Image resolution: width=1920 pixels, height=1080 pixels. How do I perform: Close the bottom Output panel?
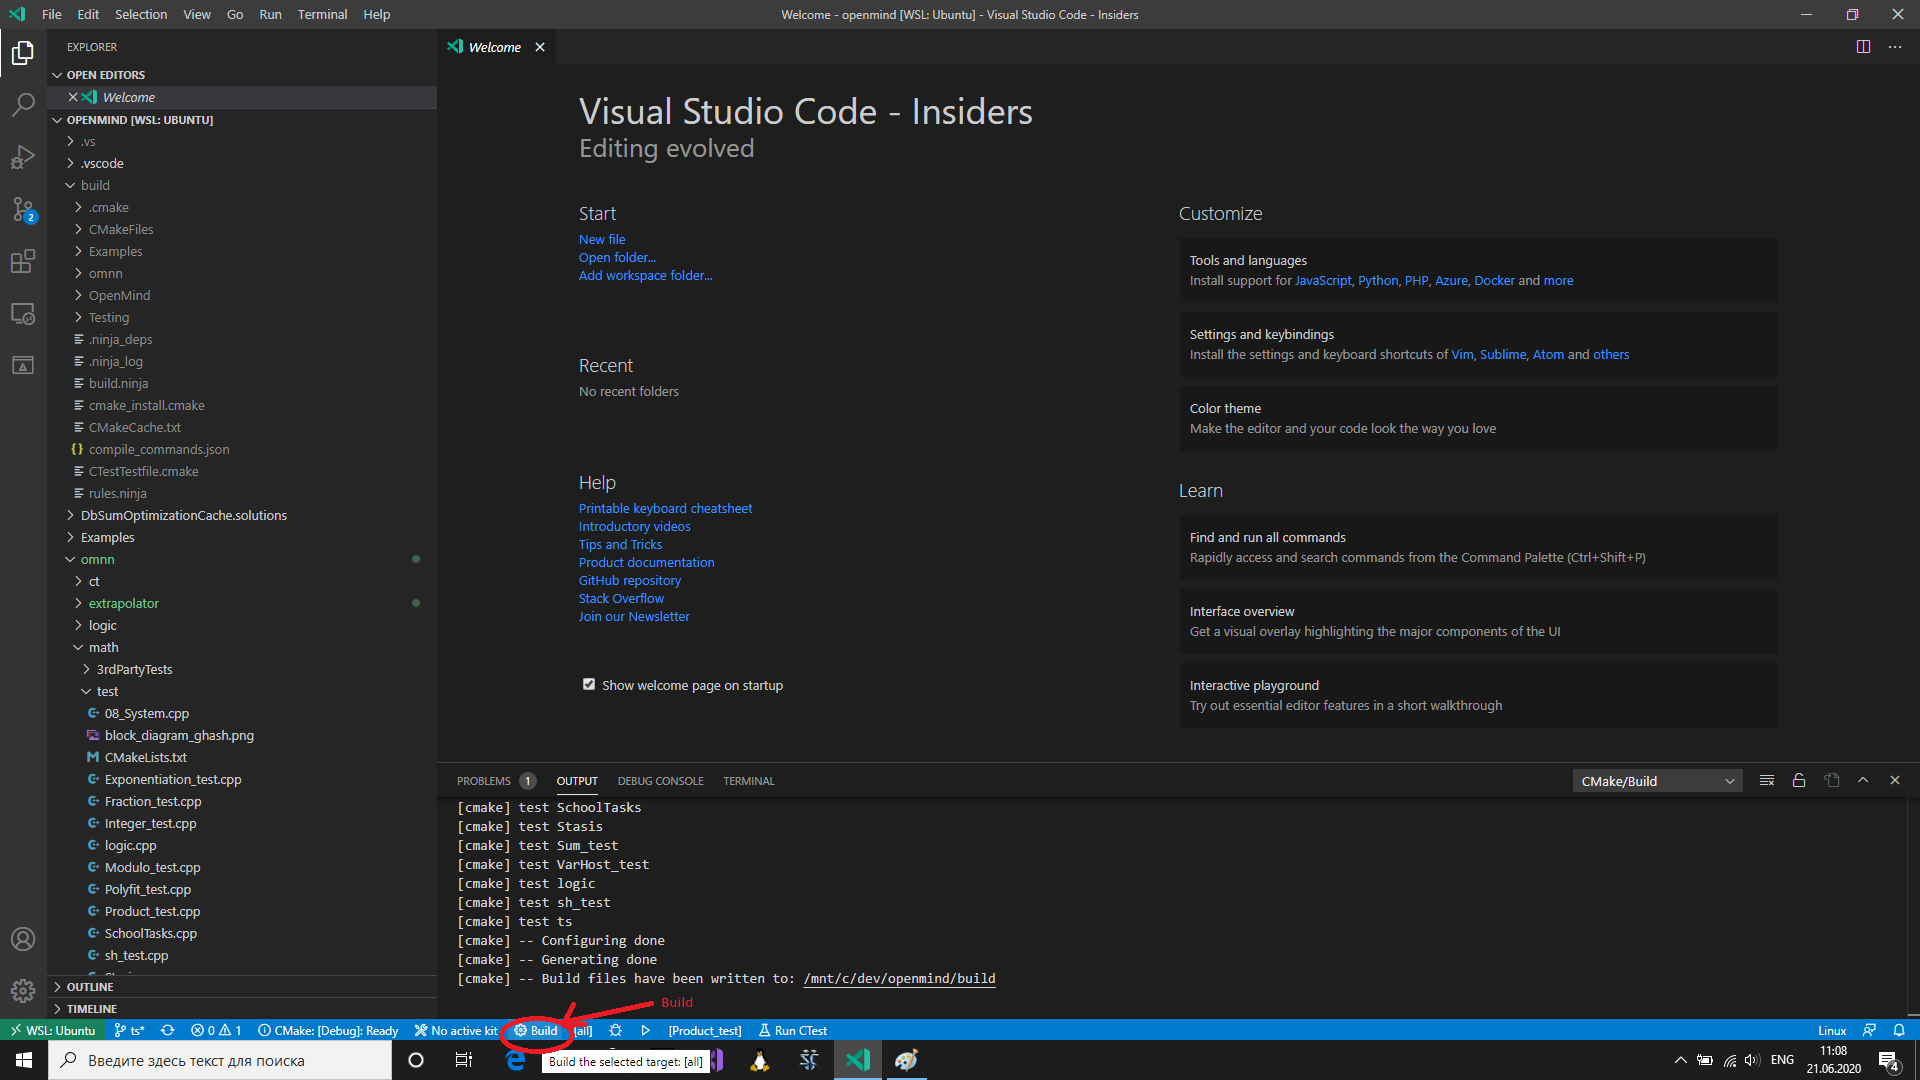point(1895,781)
